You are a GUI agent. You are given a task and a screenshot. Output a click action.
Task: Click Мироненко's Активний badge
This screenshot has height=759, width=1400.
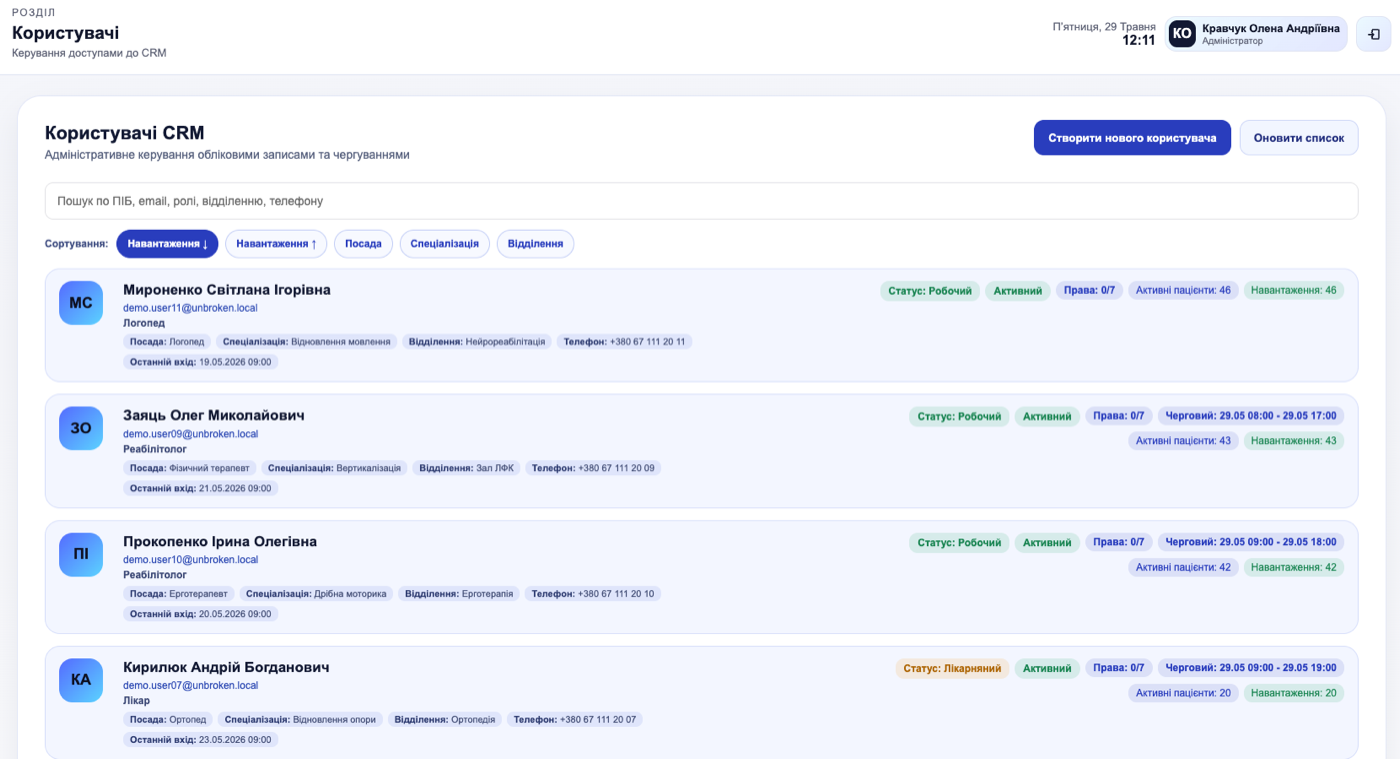pos(1018,291)
